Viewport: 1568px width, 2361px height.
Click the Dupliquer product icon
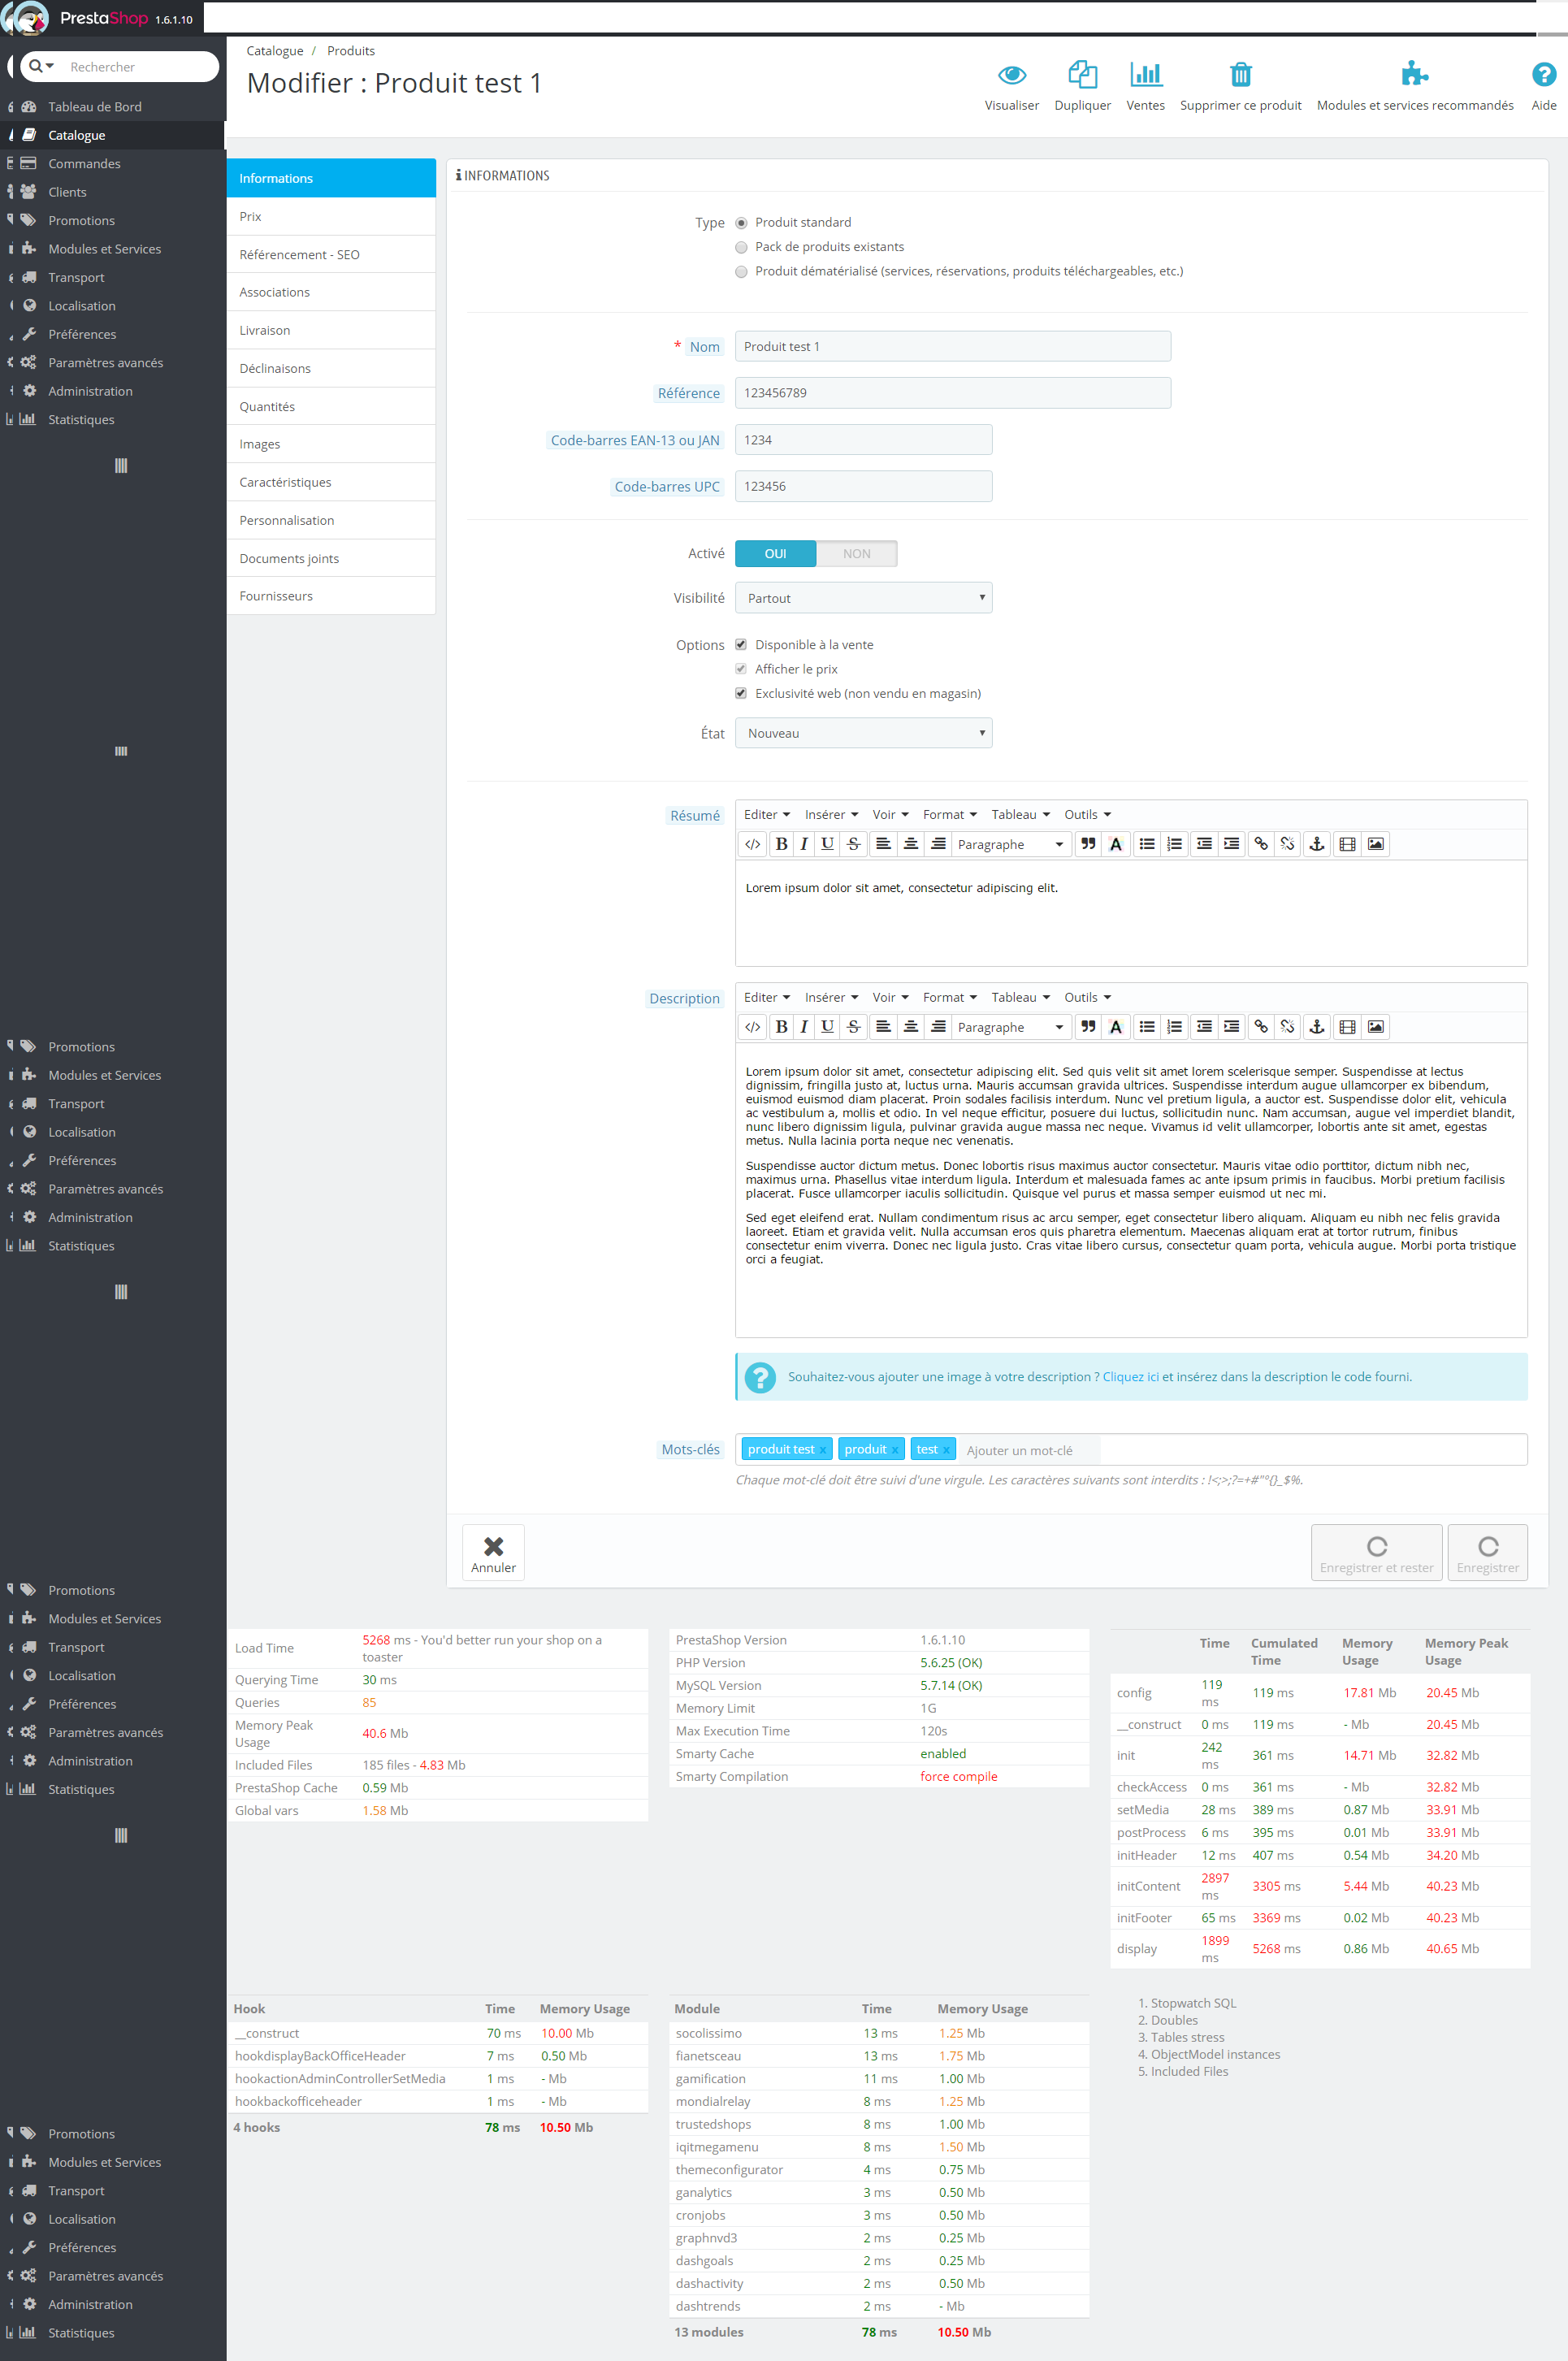tap(1082, 74)
